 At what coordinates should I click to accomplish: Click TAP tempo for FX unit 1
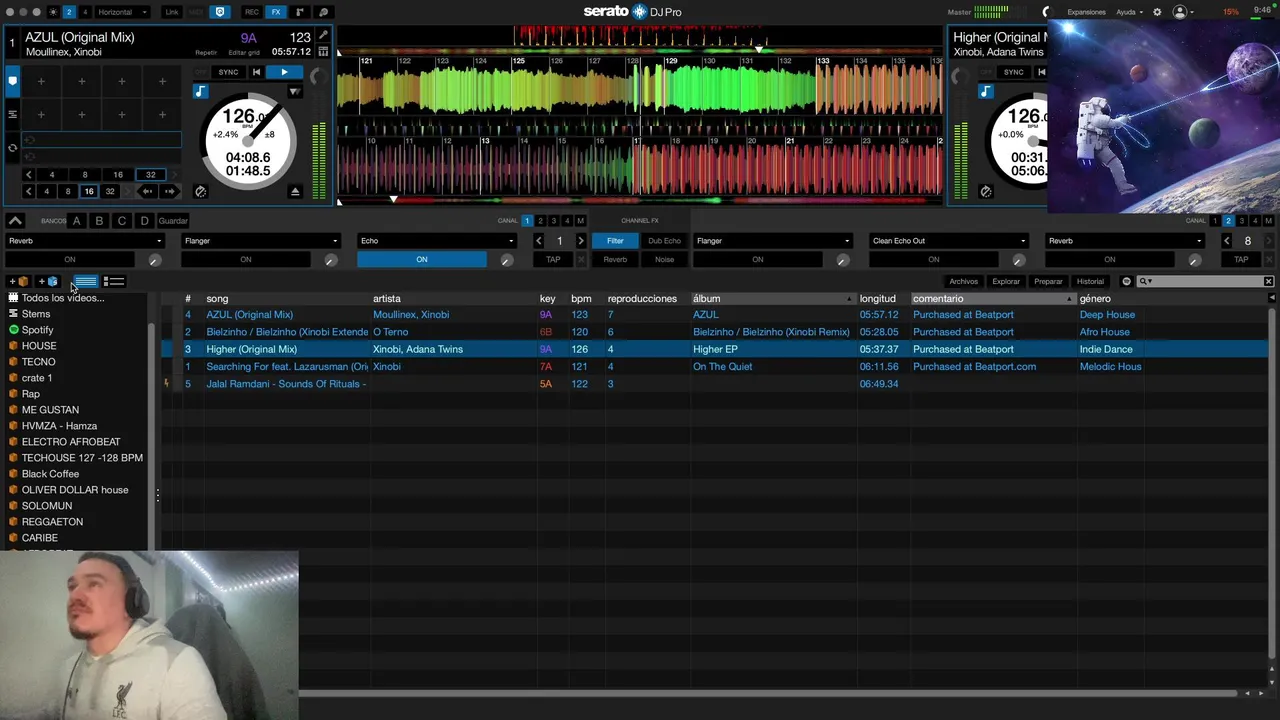[553, 260]
